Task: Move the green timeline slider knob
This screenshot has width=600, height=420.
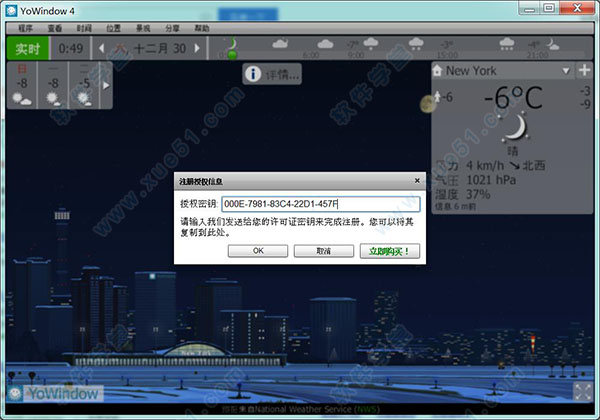Action: pyautogui.click(x=232, y=55)
